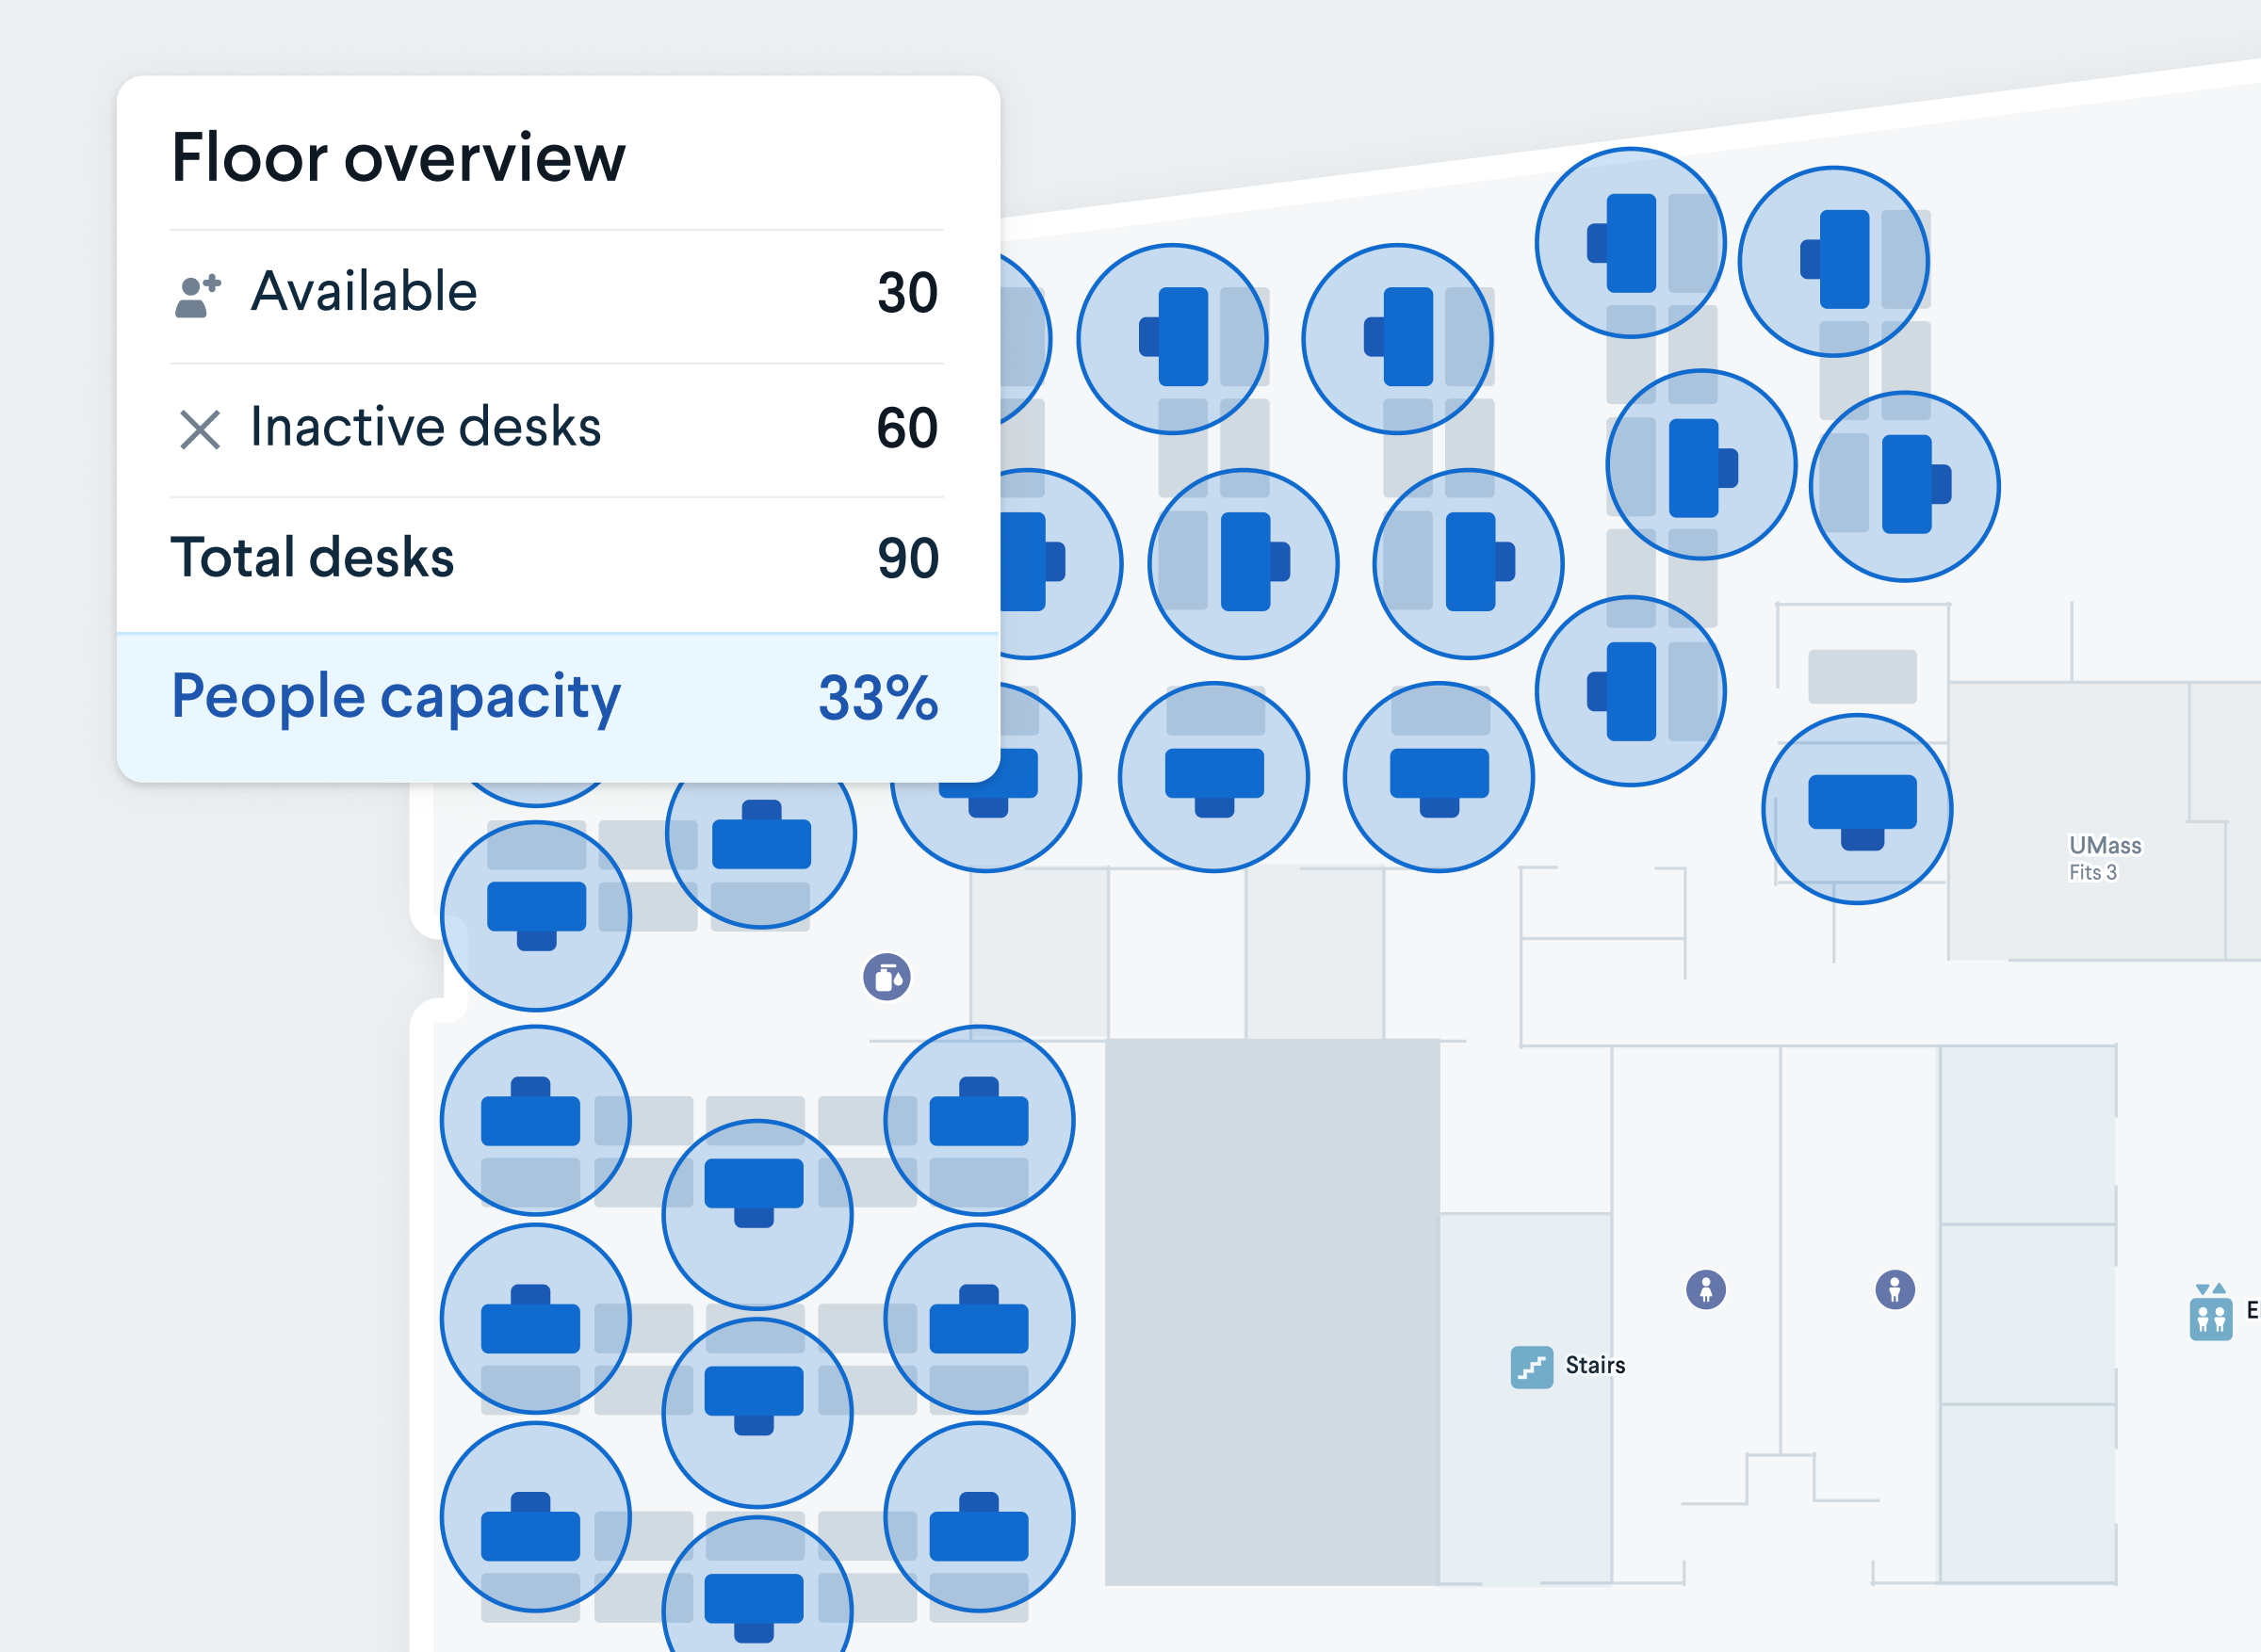Viewport: 2261px width, 1652px height.
Task: Click the Inactive desks count 60
Action: (908, 428)
